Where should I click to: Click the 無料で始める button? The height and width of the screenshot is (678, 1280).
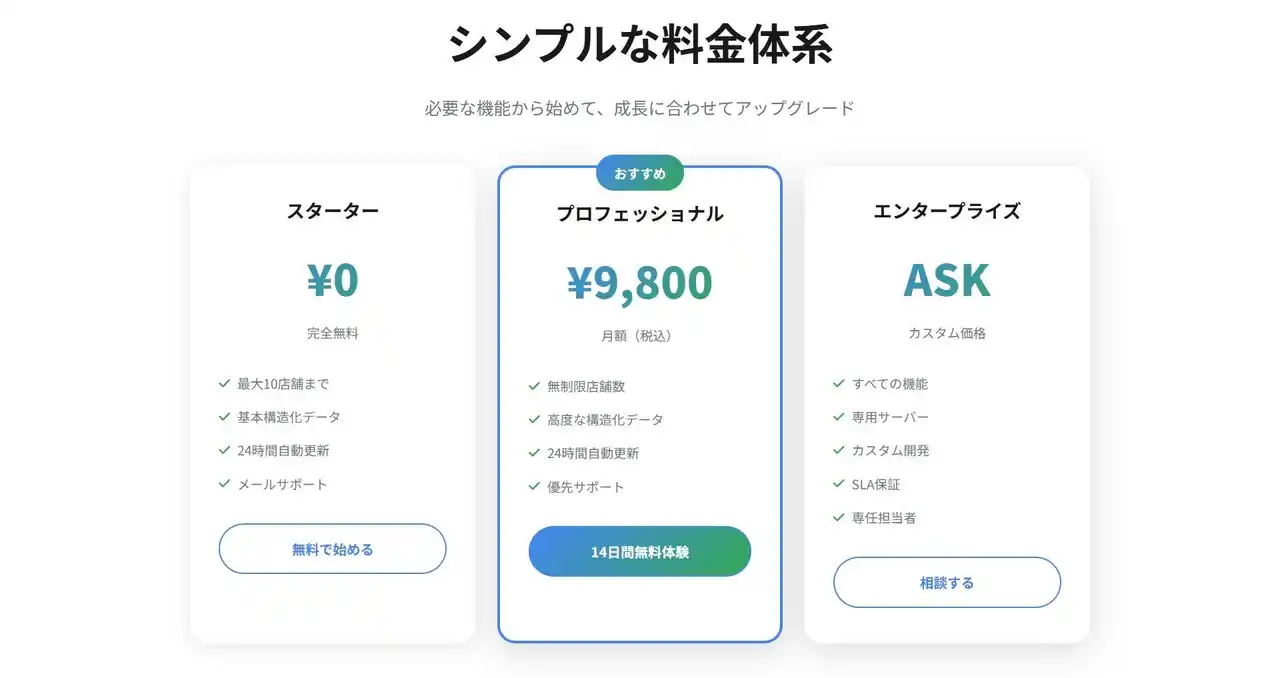click(x=332, y=549)
